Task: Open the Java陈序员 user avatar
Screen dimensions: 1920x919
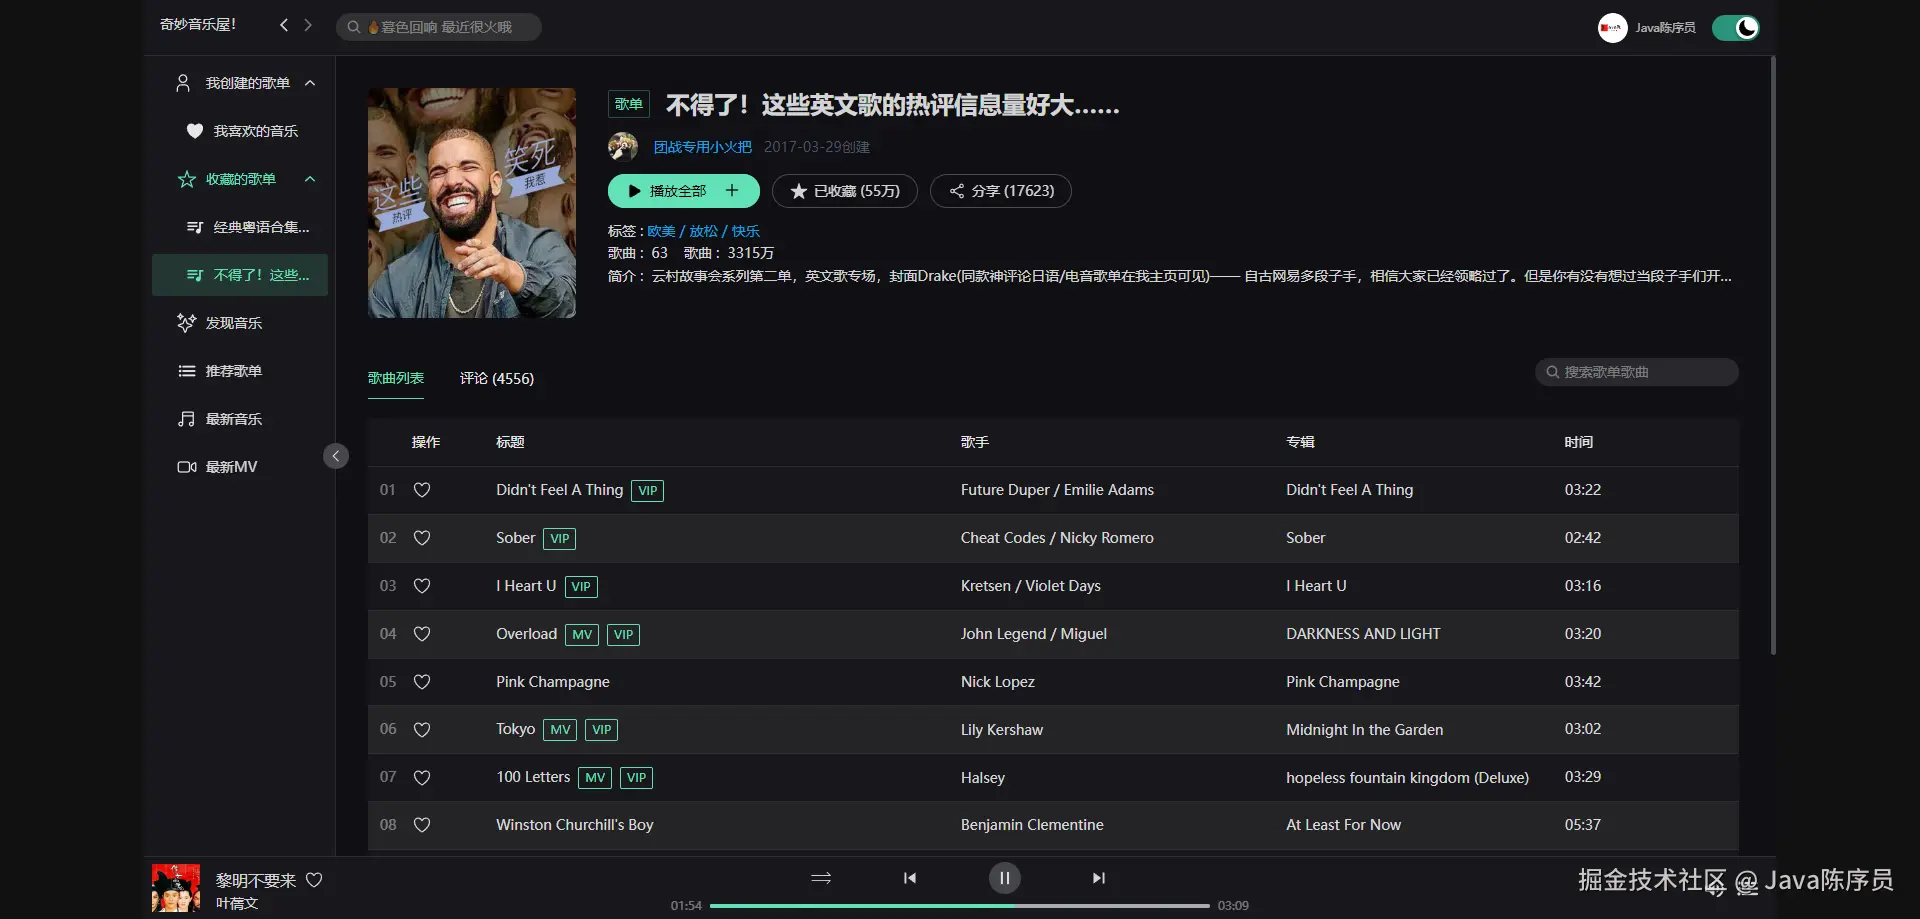Action: pyautogui.click(x=1612, y=28)
